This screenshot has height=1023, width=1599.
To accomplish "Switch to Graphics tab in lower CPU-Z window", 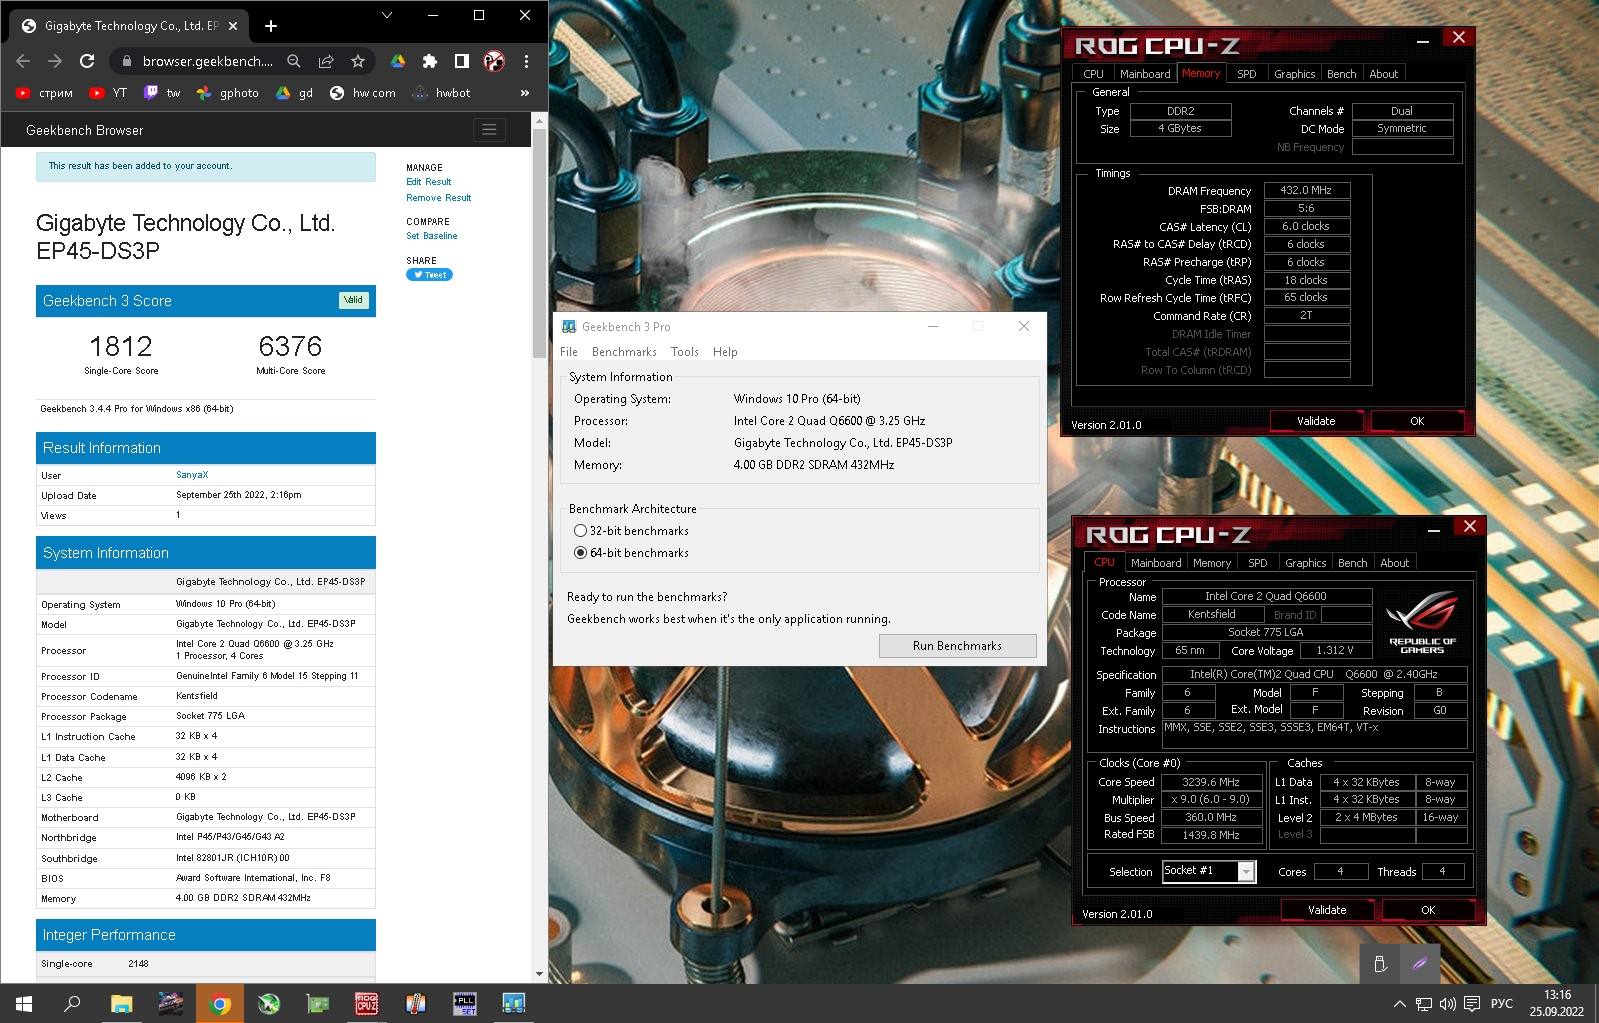I will coord(1306,563).
